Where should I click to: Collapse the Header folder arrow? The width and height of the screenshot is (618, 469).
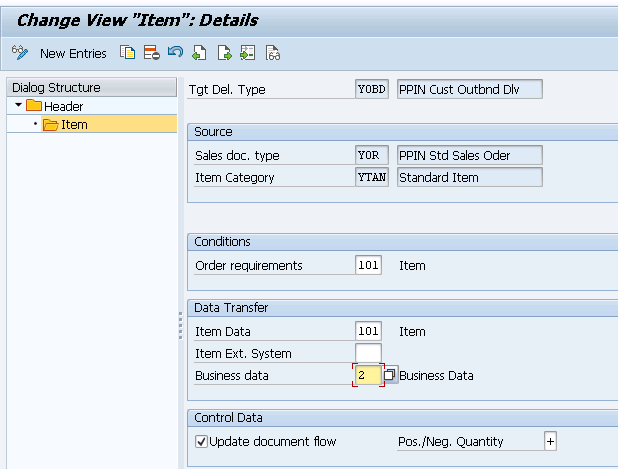click(18, 105)
